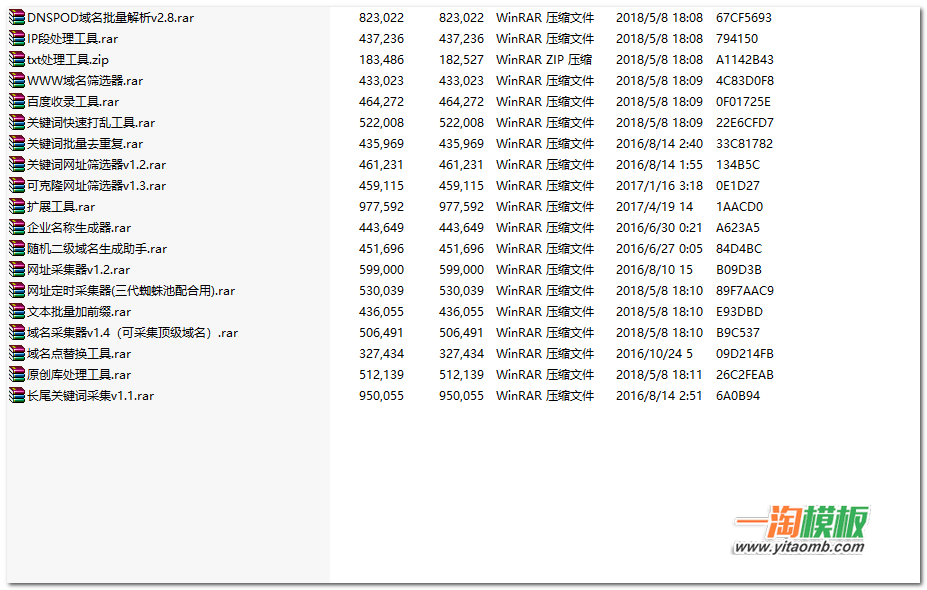
Task: Select the 百度收录工具.rar entry name
Action: [73, 102]
